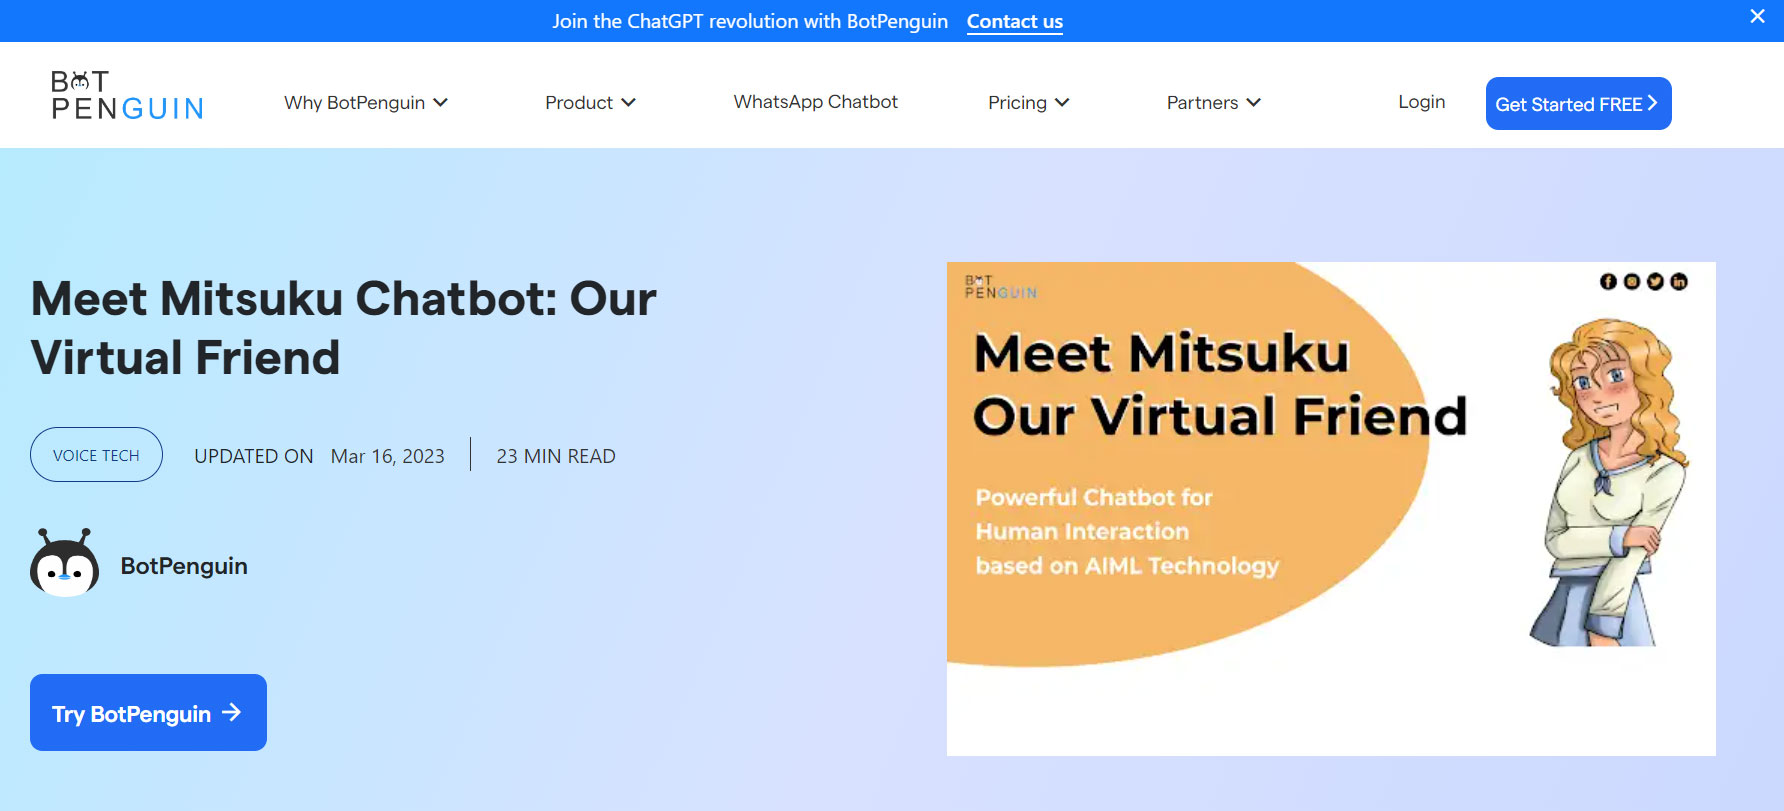Click the BotPenguin author avatar
The height and width of the screenshot is (811, 1784).
[x=65, y=563]
